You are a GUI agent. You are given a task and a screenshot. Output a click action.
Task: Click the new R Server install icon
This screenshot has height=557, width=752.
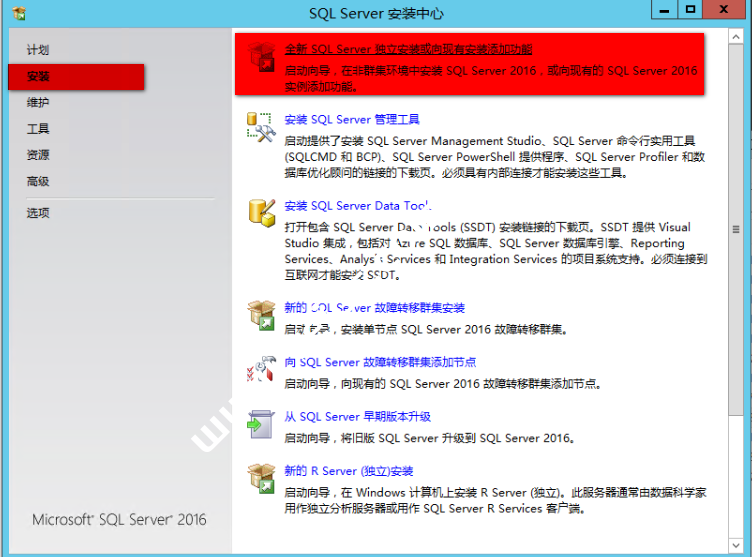click(x=260, y=478)
